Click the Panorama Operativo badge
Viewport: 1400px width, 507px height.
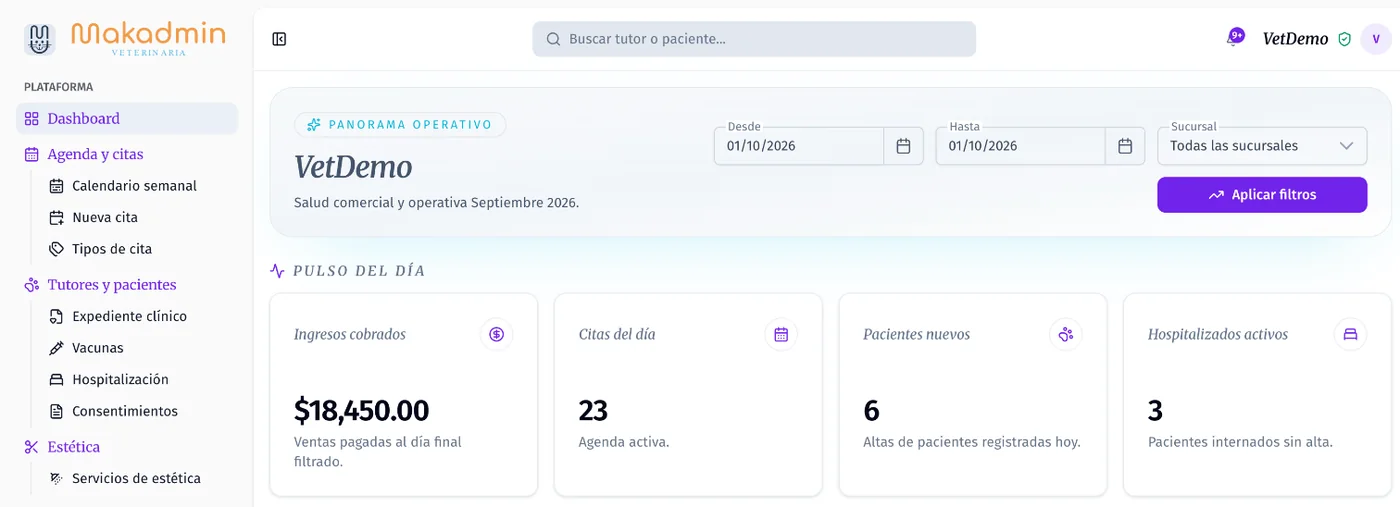[400, 125]
